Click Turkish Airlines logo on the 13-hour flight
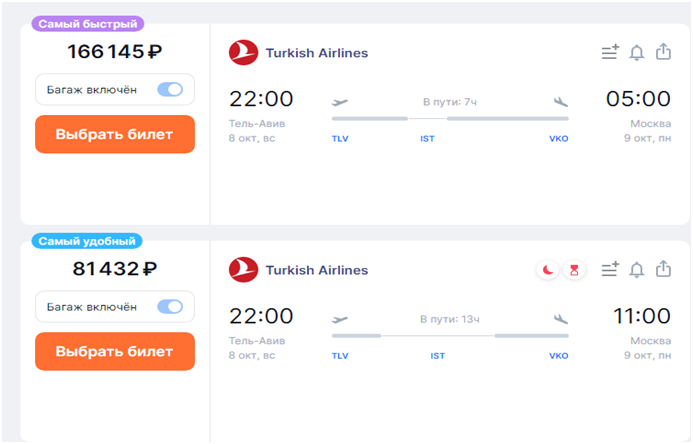 243,269
